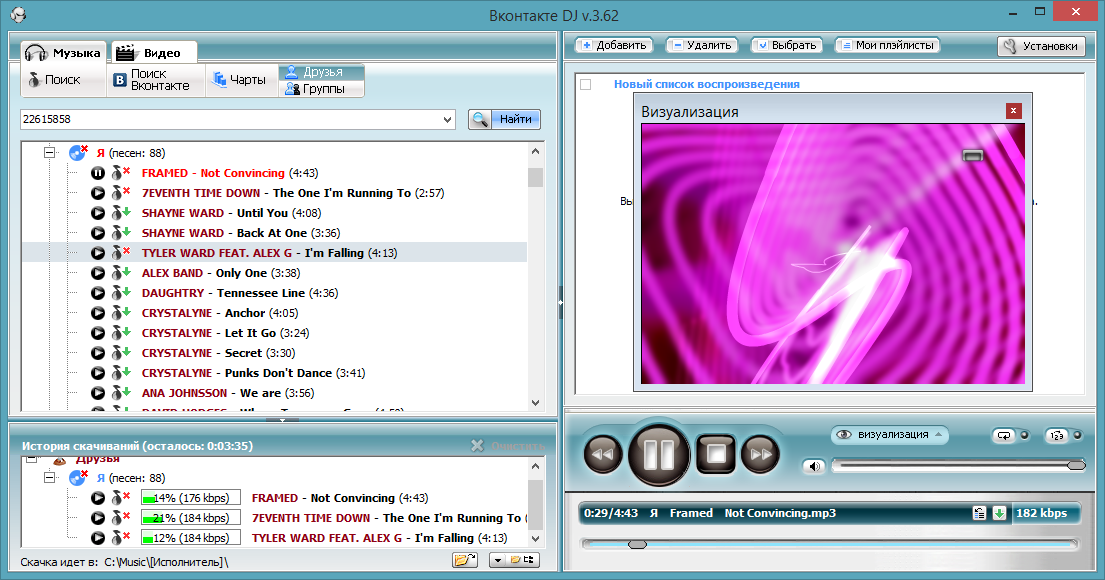Play TYLER WARD track in download history
Viewport: 1105px width, 580px height.
pos(98,538)
